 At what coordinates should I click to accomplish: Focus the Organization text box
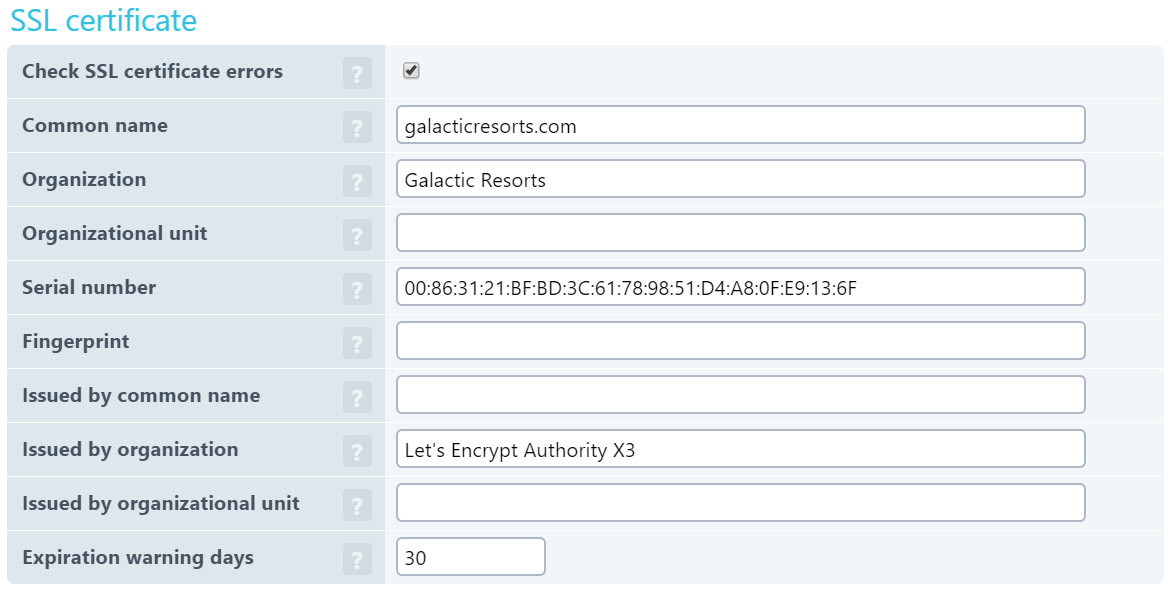[x=740, y=179]
